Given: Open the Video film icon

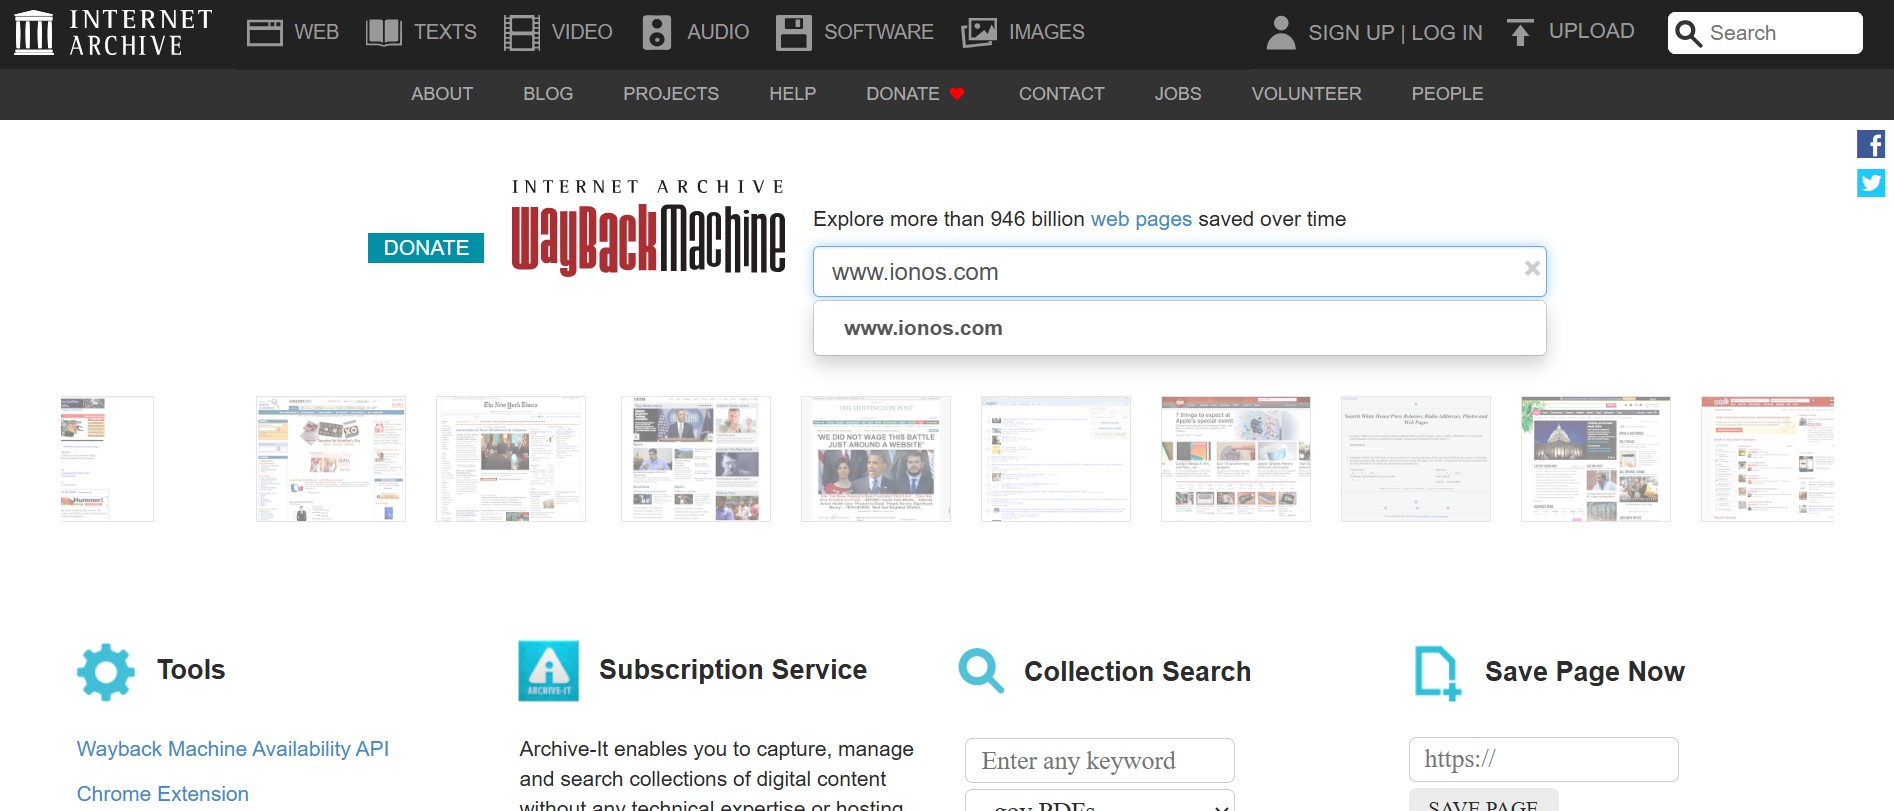Looking at the screenshot, I should (x=521, y=33).
